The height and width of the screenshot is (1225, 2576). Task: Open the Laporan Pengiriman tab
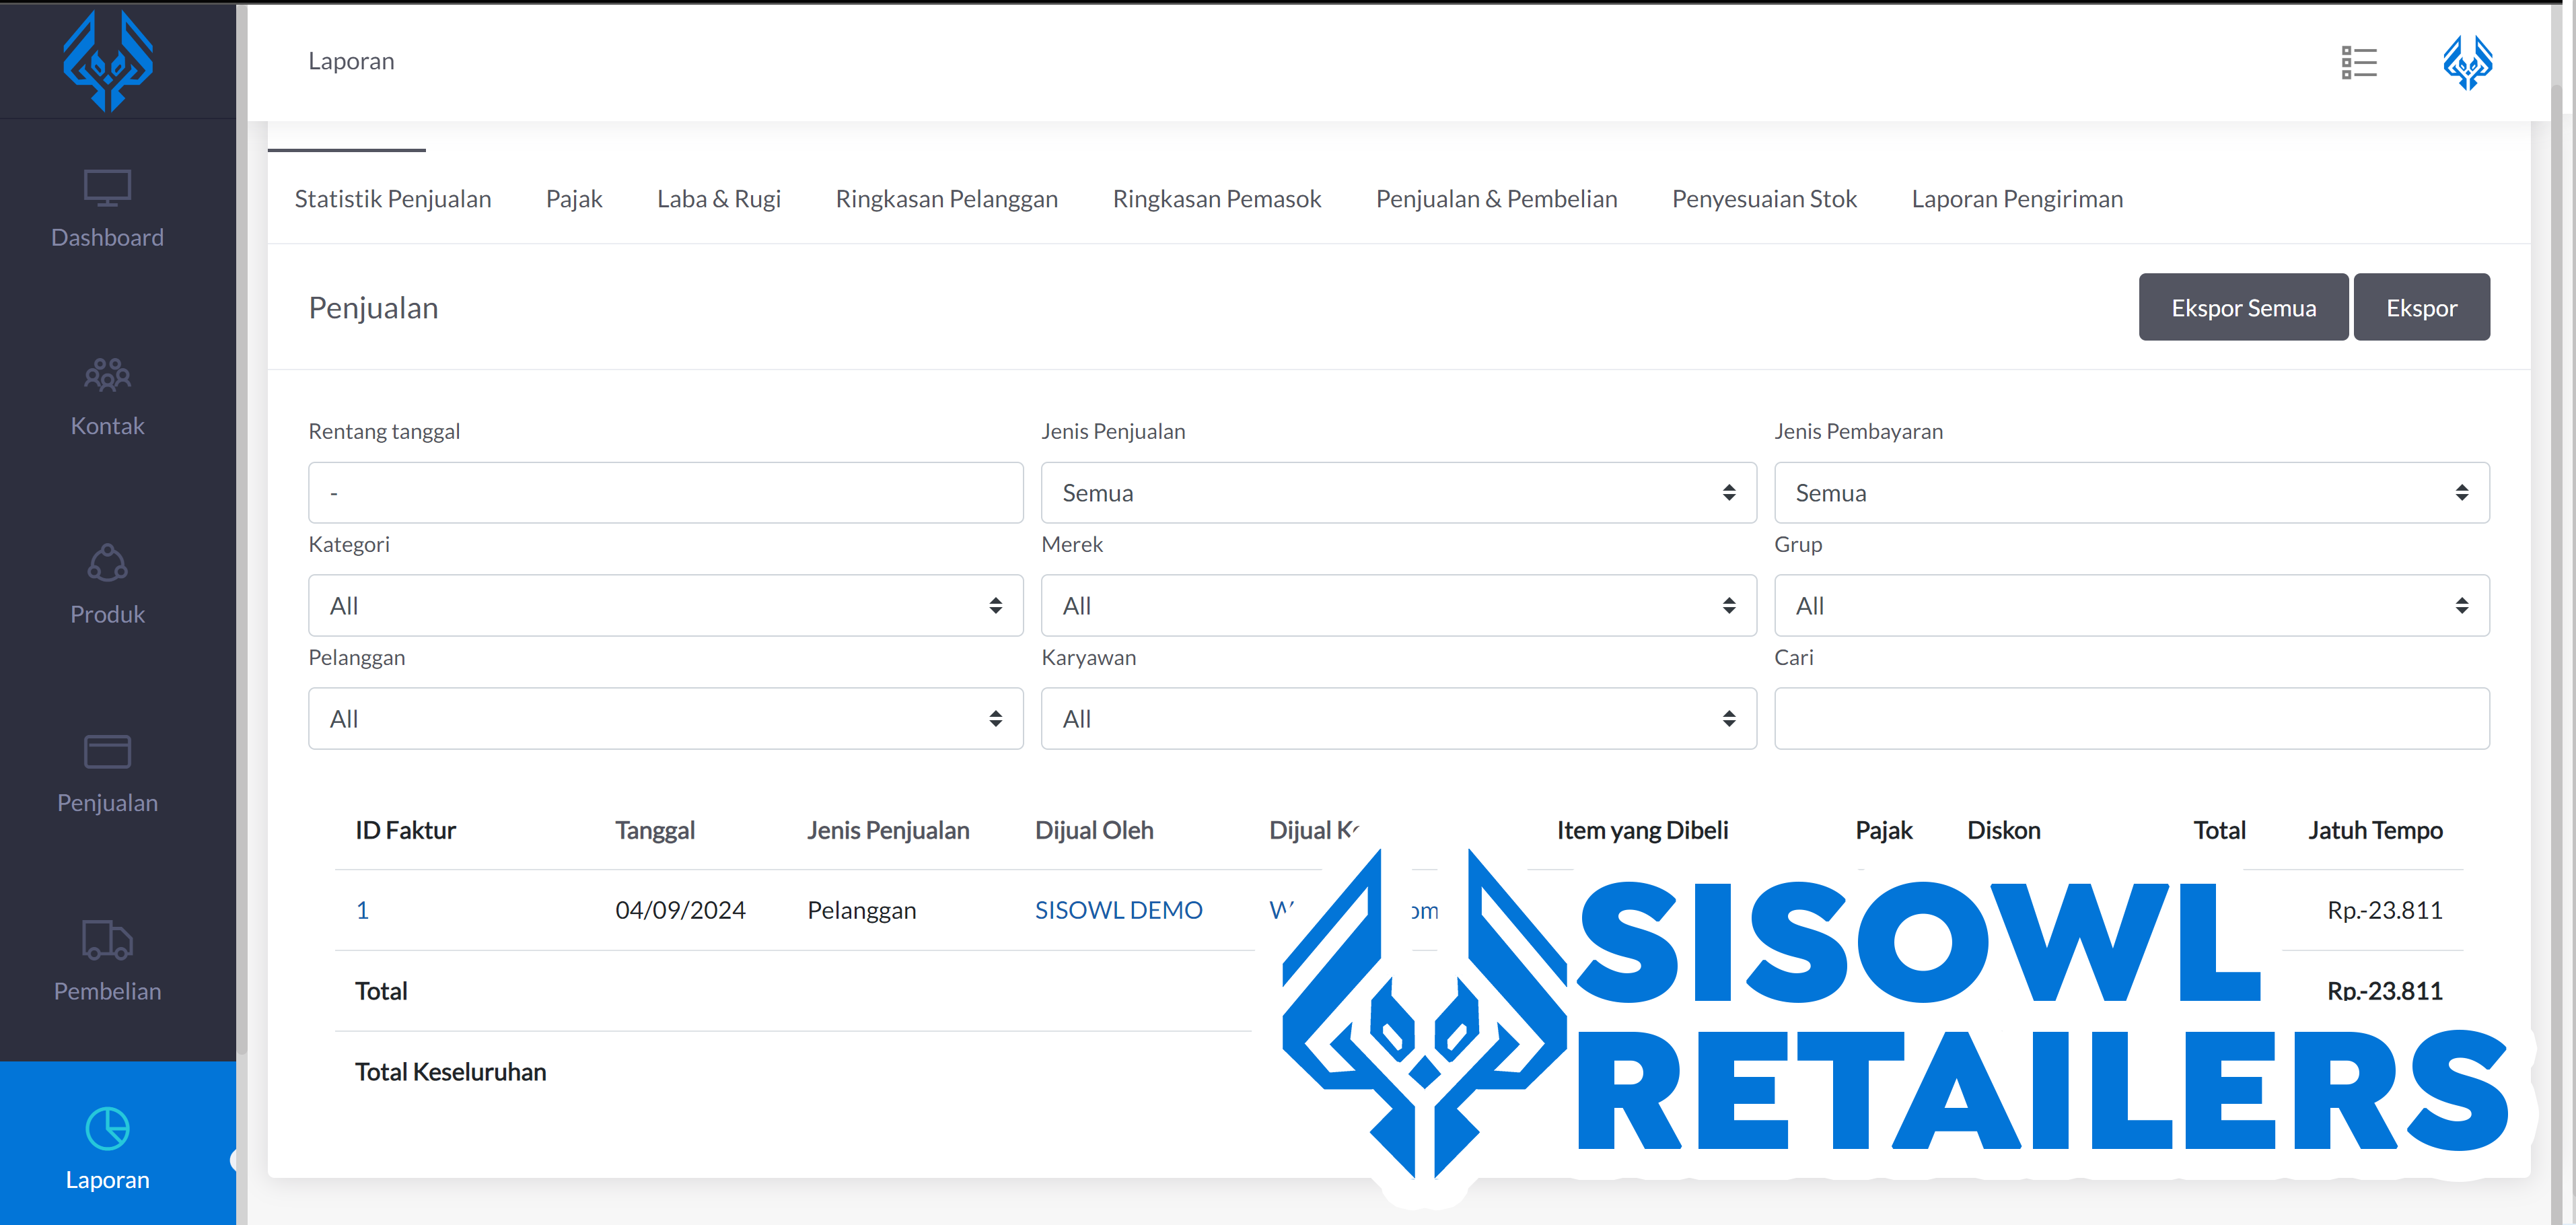(x=2017, y=199)
